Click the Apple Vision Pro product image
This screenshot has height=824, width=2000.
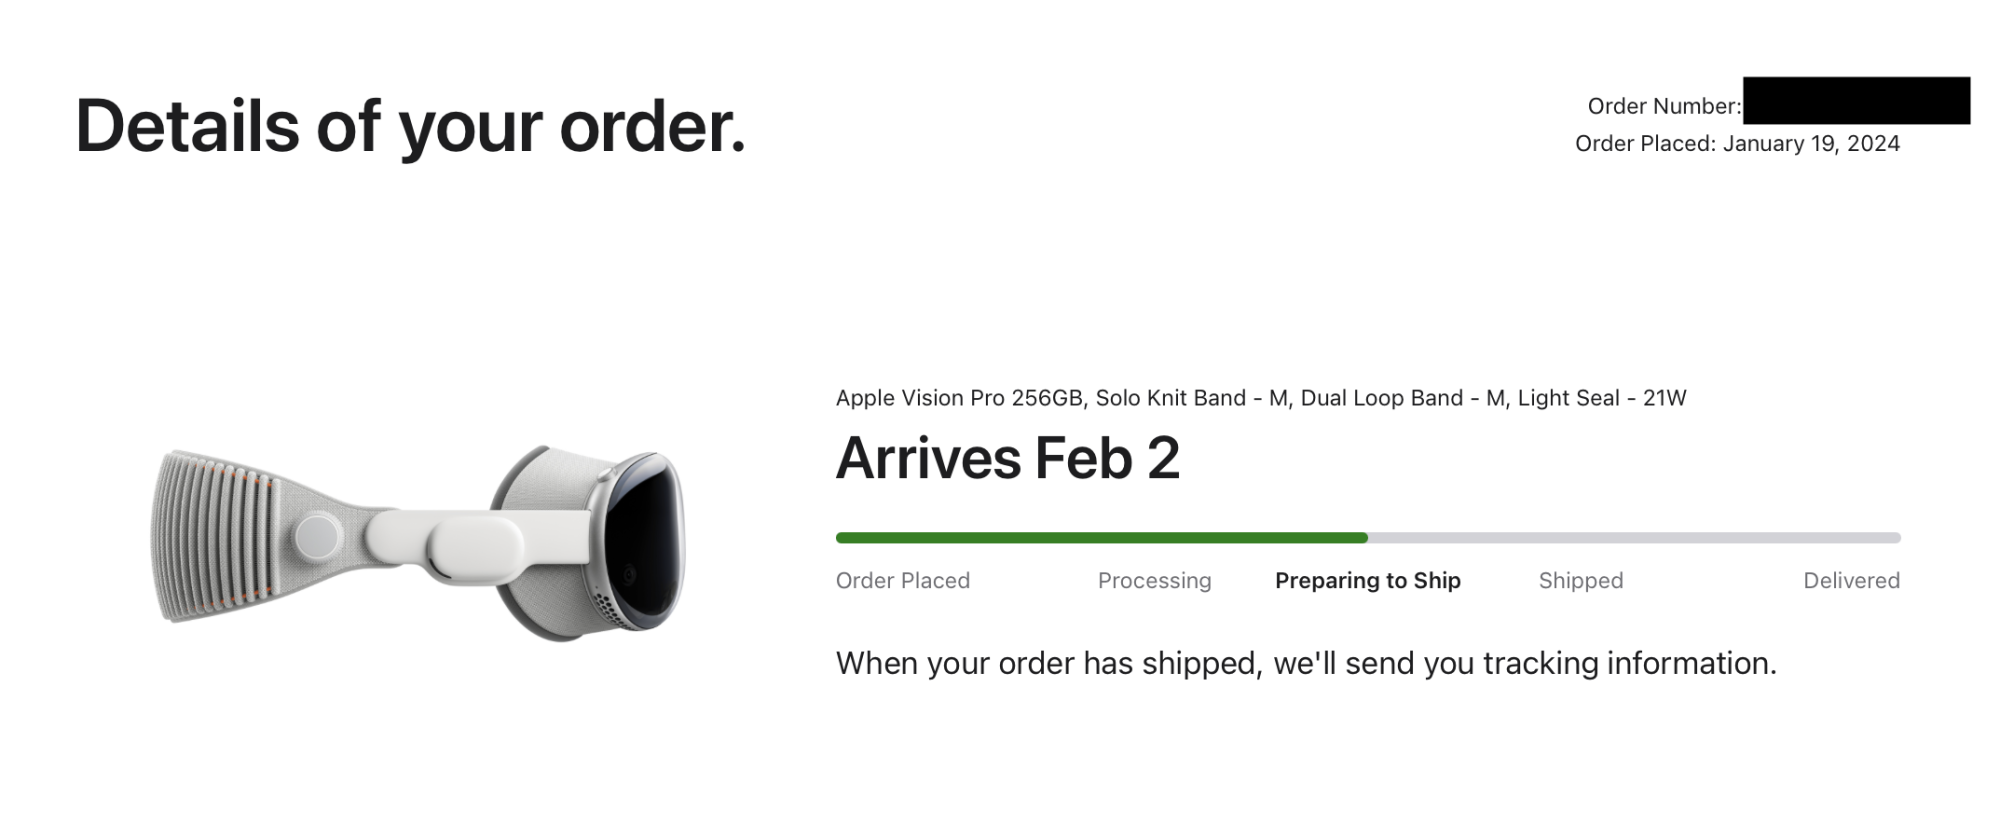[x=419, y=541]
